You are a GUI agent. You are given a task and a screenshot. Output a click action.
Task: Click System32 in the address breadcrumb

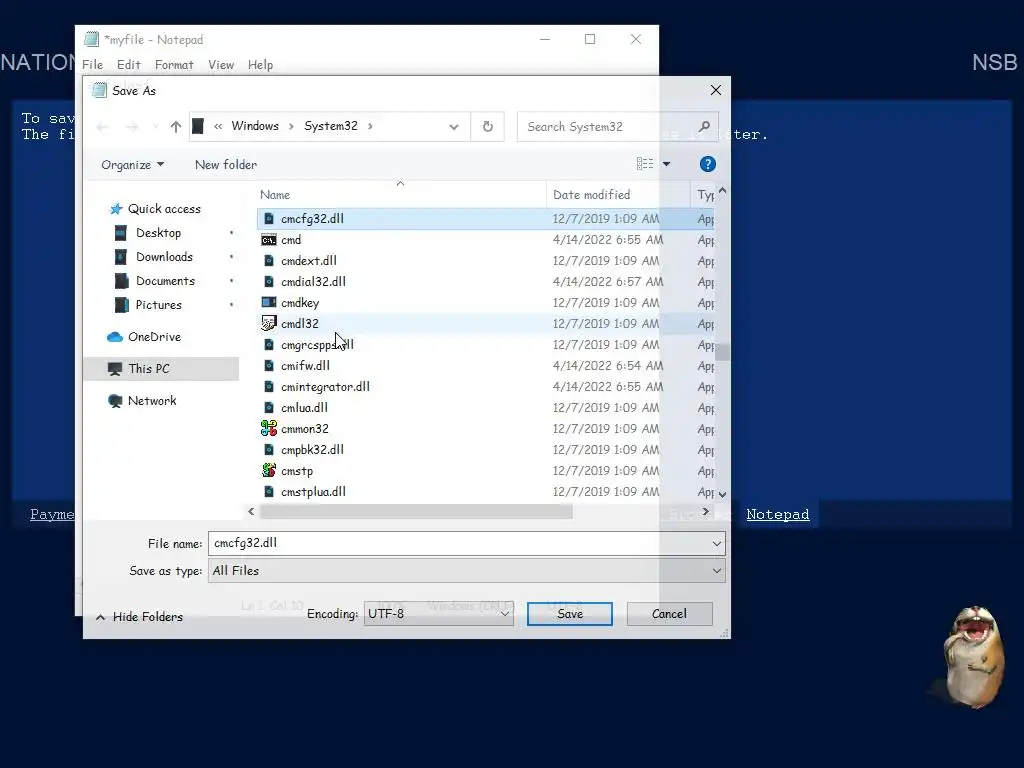click(x=330, y=126)
